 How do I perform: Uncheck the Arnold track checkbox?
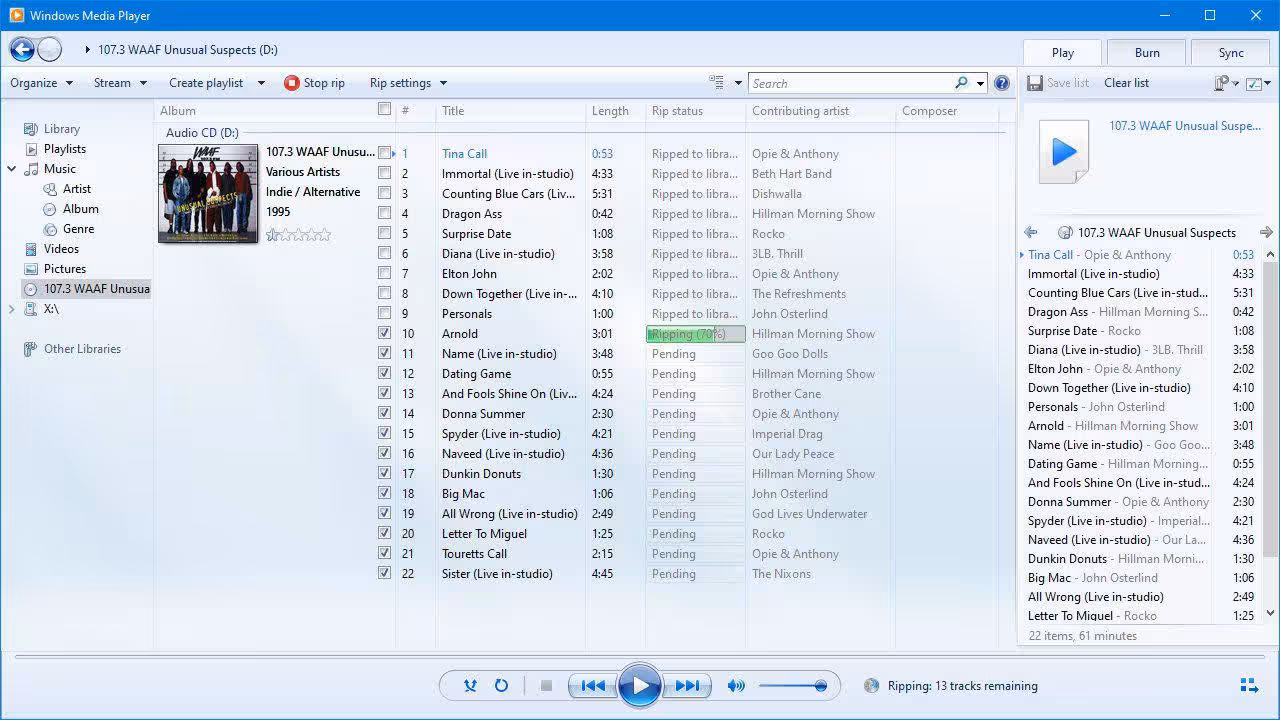coord(384,333)
